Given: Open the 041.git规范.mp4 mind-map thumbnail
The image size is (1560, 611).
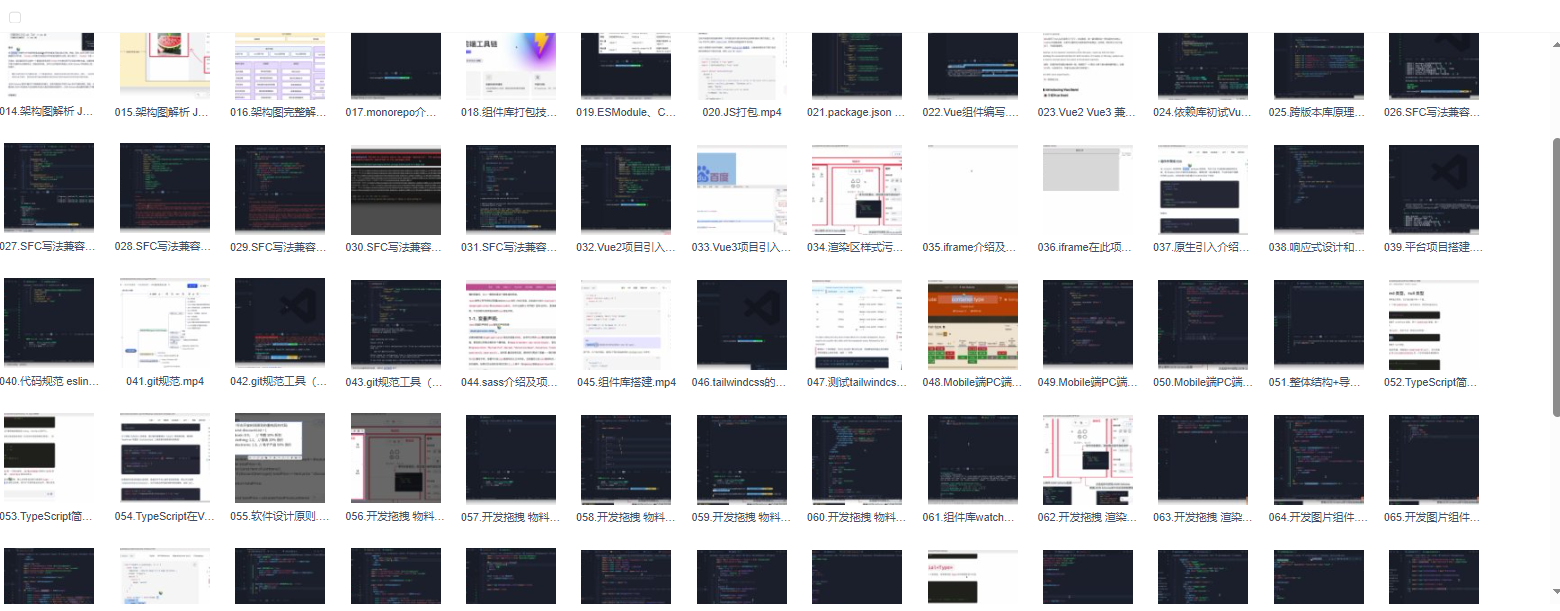Looking at the screenshot, I should (x=165, y=323).
